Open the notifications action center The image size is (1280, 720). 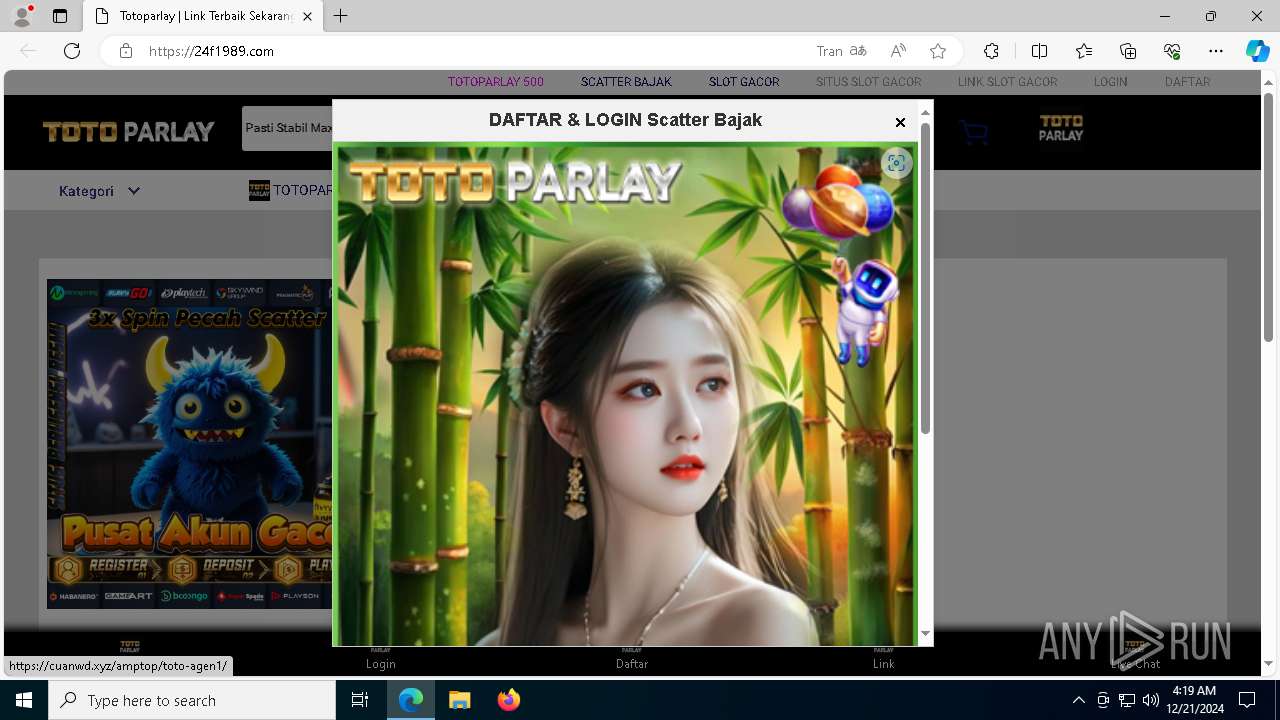coord(1247,700)
